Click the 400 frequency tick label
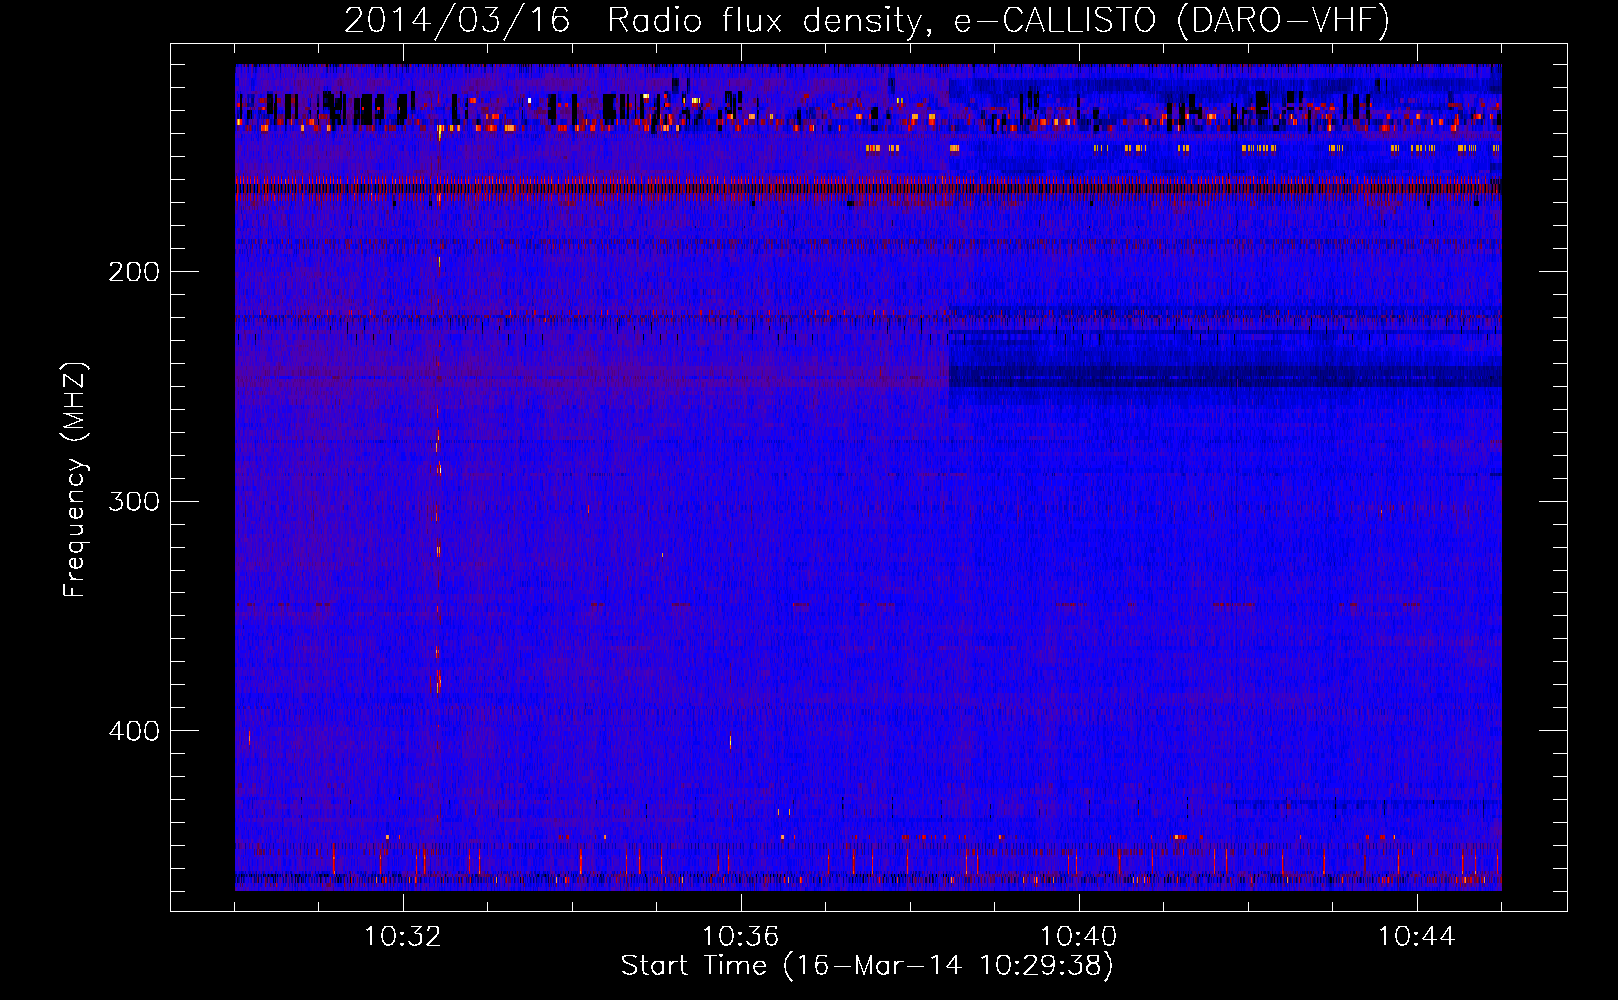This screenshot has width=1618, height=1000. (x=134, y=731)
